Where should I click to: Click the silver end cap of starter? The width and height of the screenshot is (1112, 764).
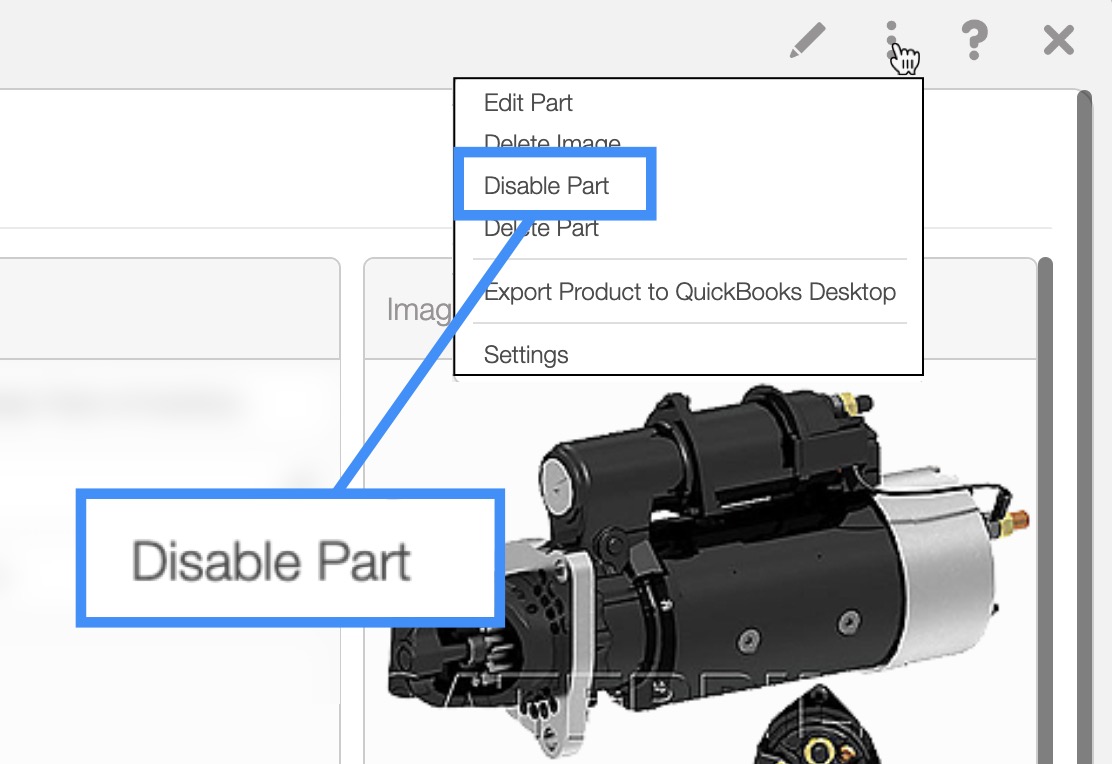coord(945,560)
